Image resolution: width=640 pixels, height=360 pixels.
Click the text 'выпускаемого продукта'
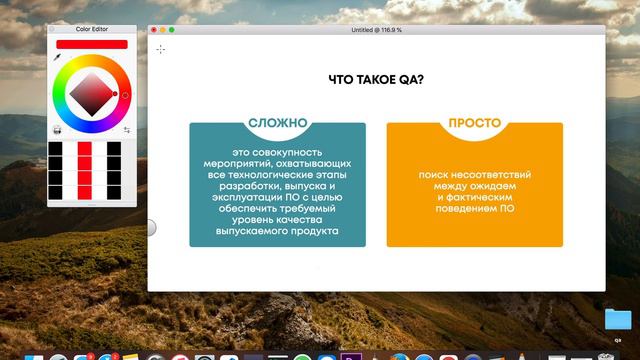point(277,231)
